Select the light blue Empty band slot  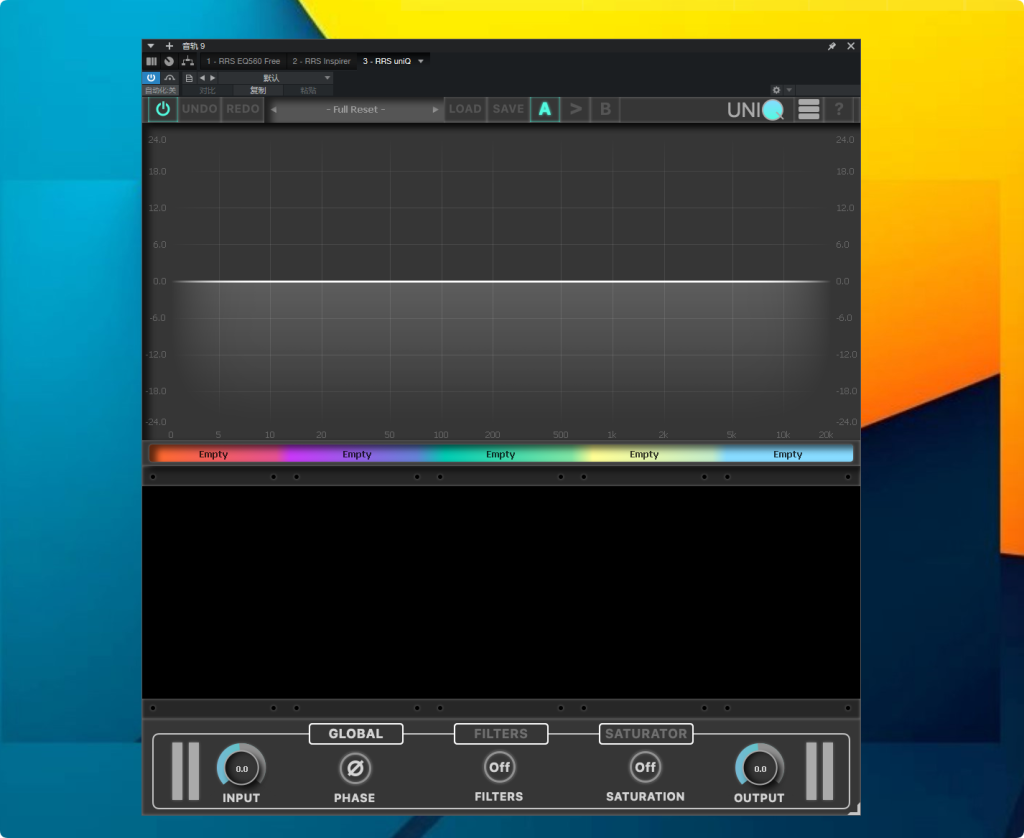pos(788,454)
